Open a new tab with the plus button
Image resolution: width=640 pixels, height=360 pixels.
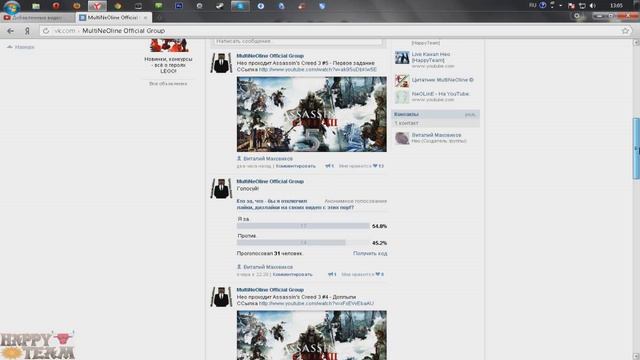(159, 18)
